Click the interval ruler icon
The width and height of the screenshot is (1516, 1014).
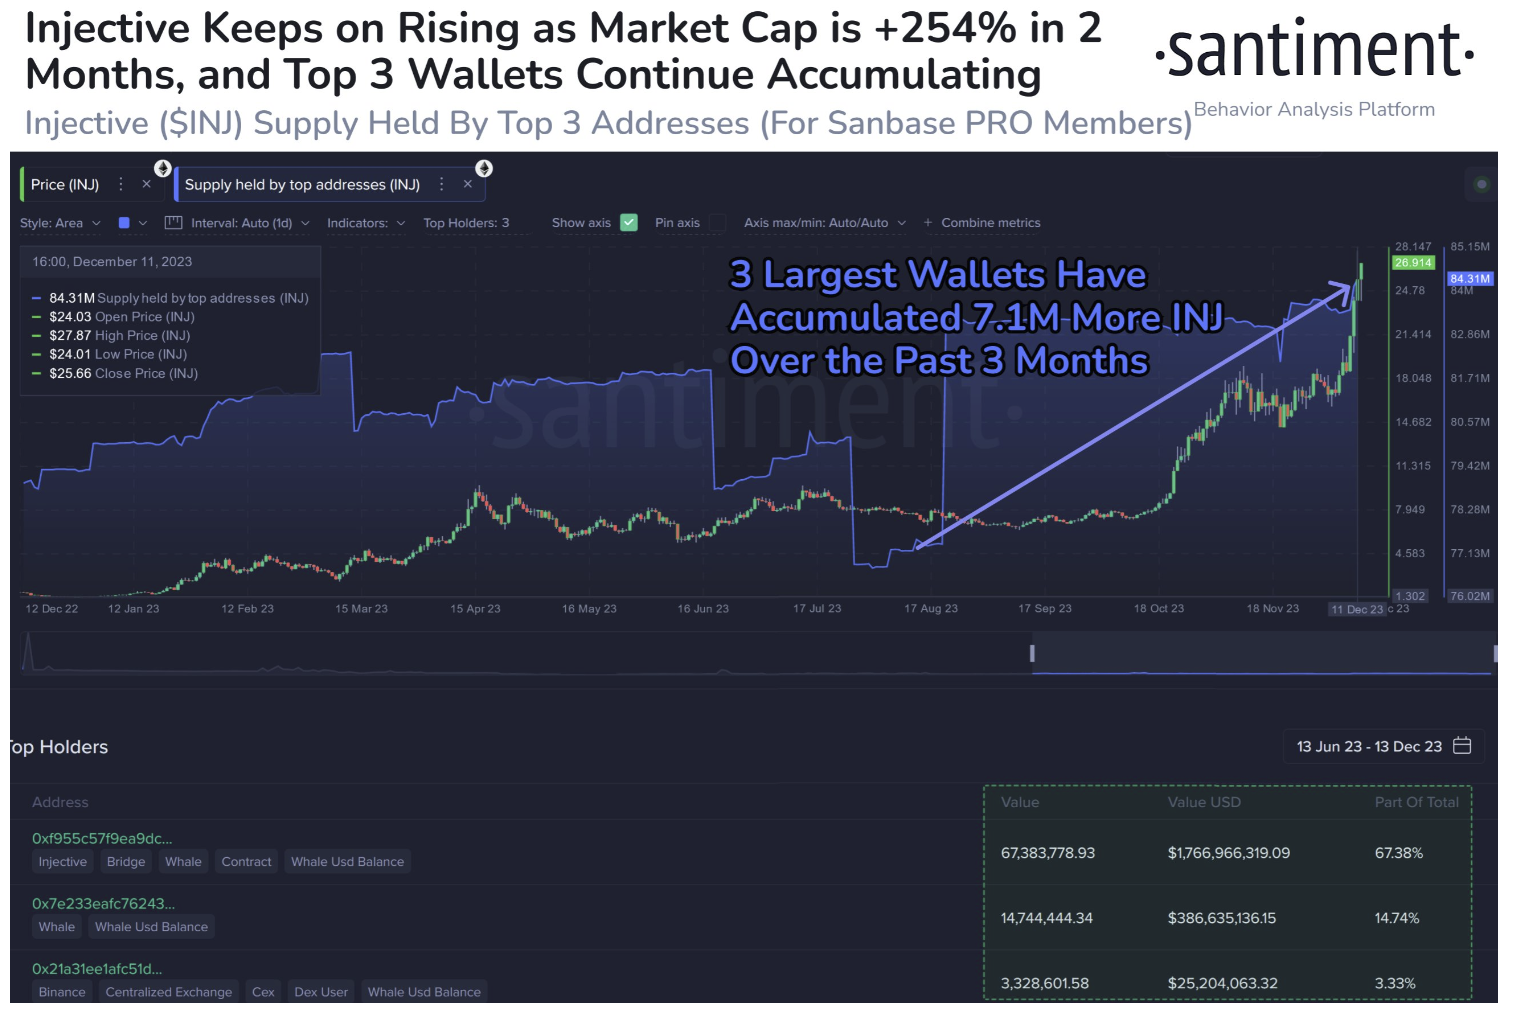(173, 223)
